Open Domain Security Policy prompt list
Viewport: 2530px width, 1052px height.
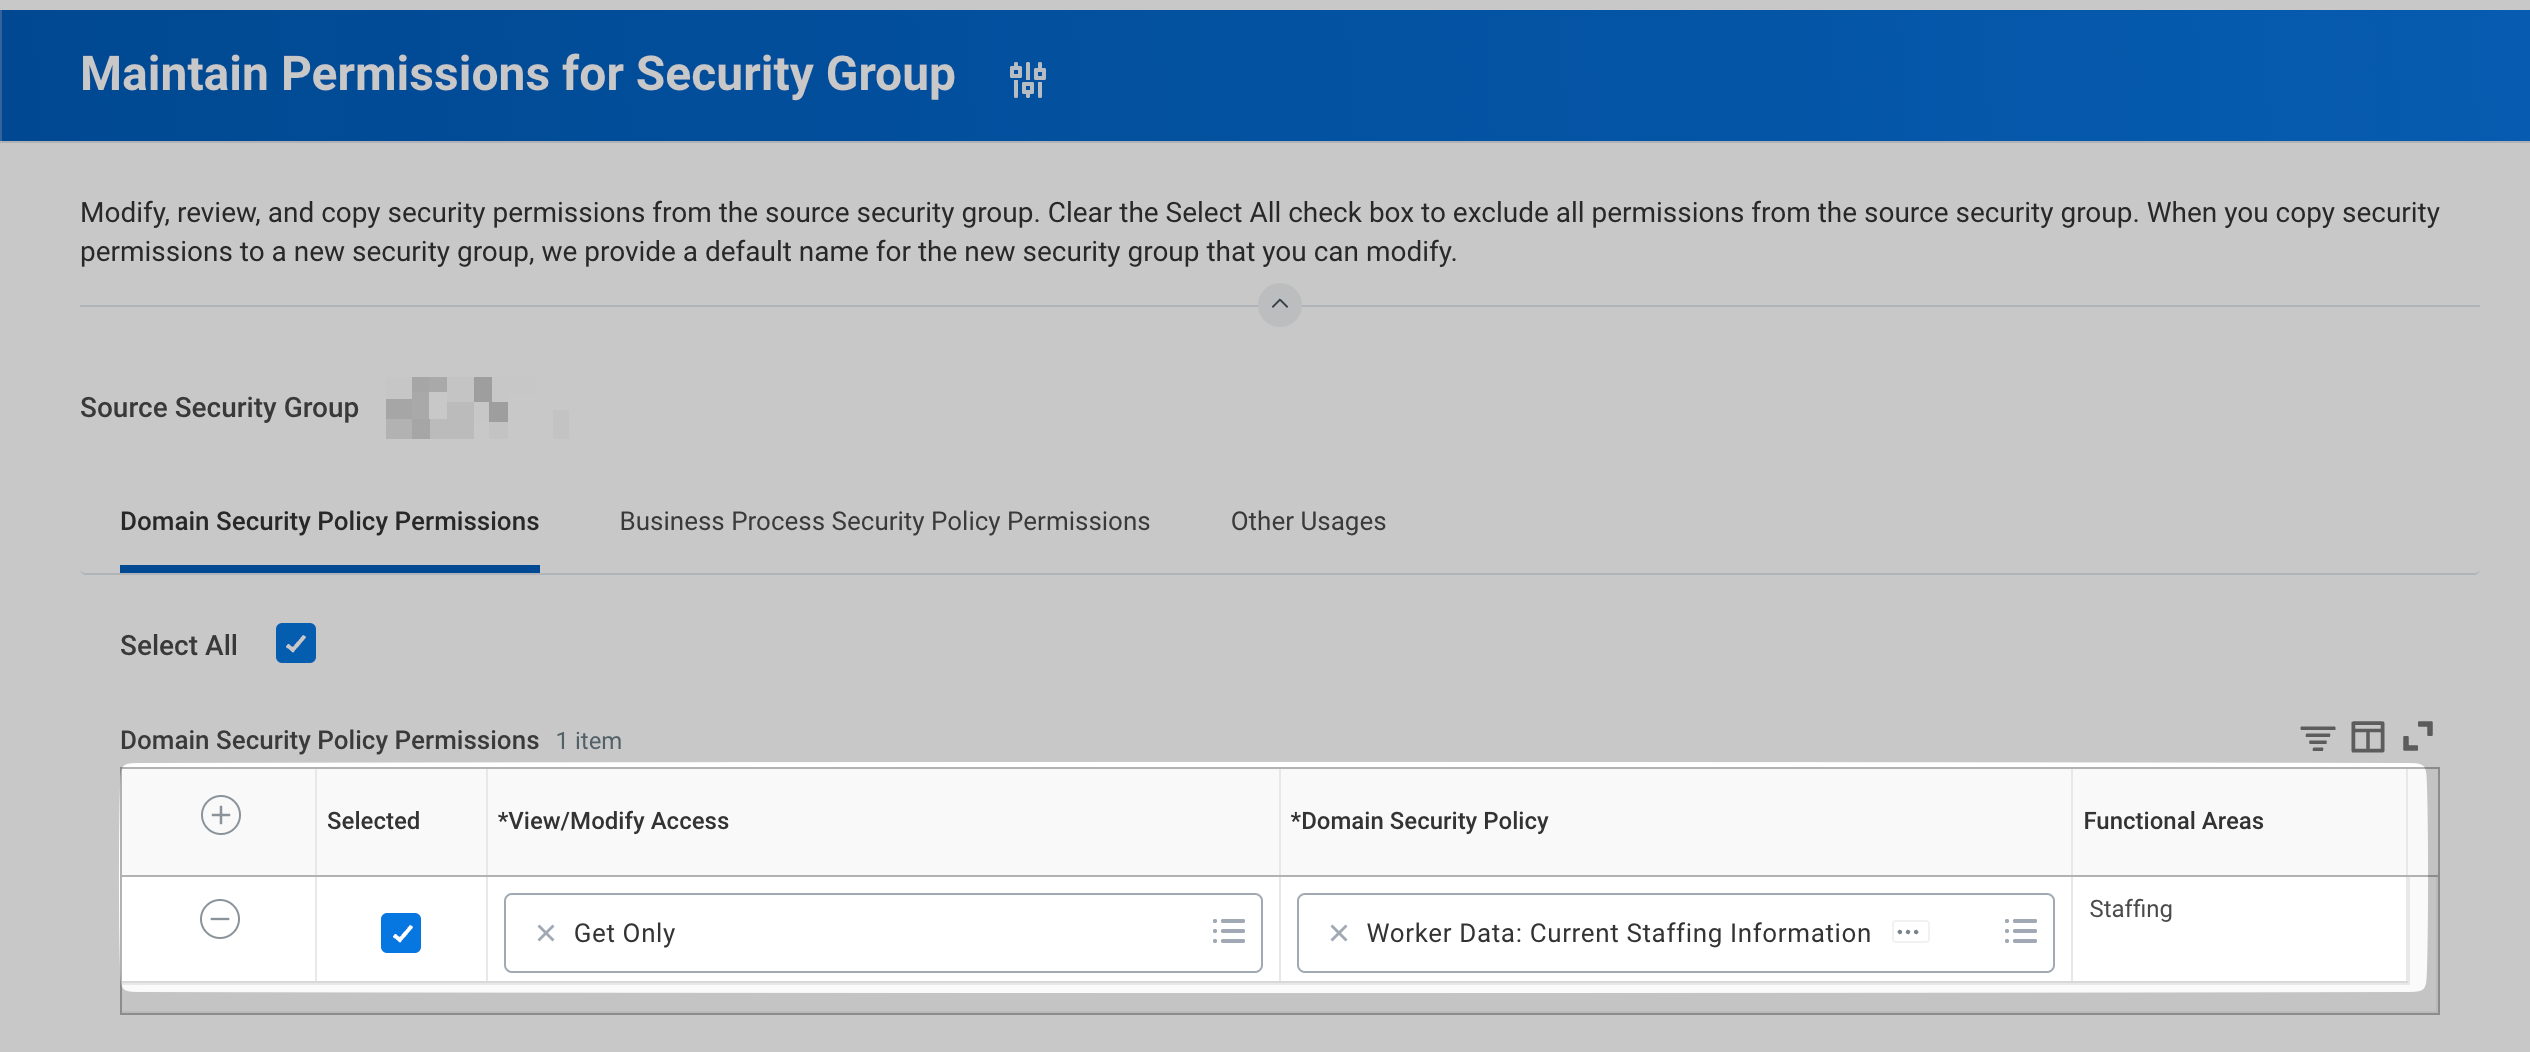tap(2020, 932)
